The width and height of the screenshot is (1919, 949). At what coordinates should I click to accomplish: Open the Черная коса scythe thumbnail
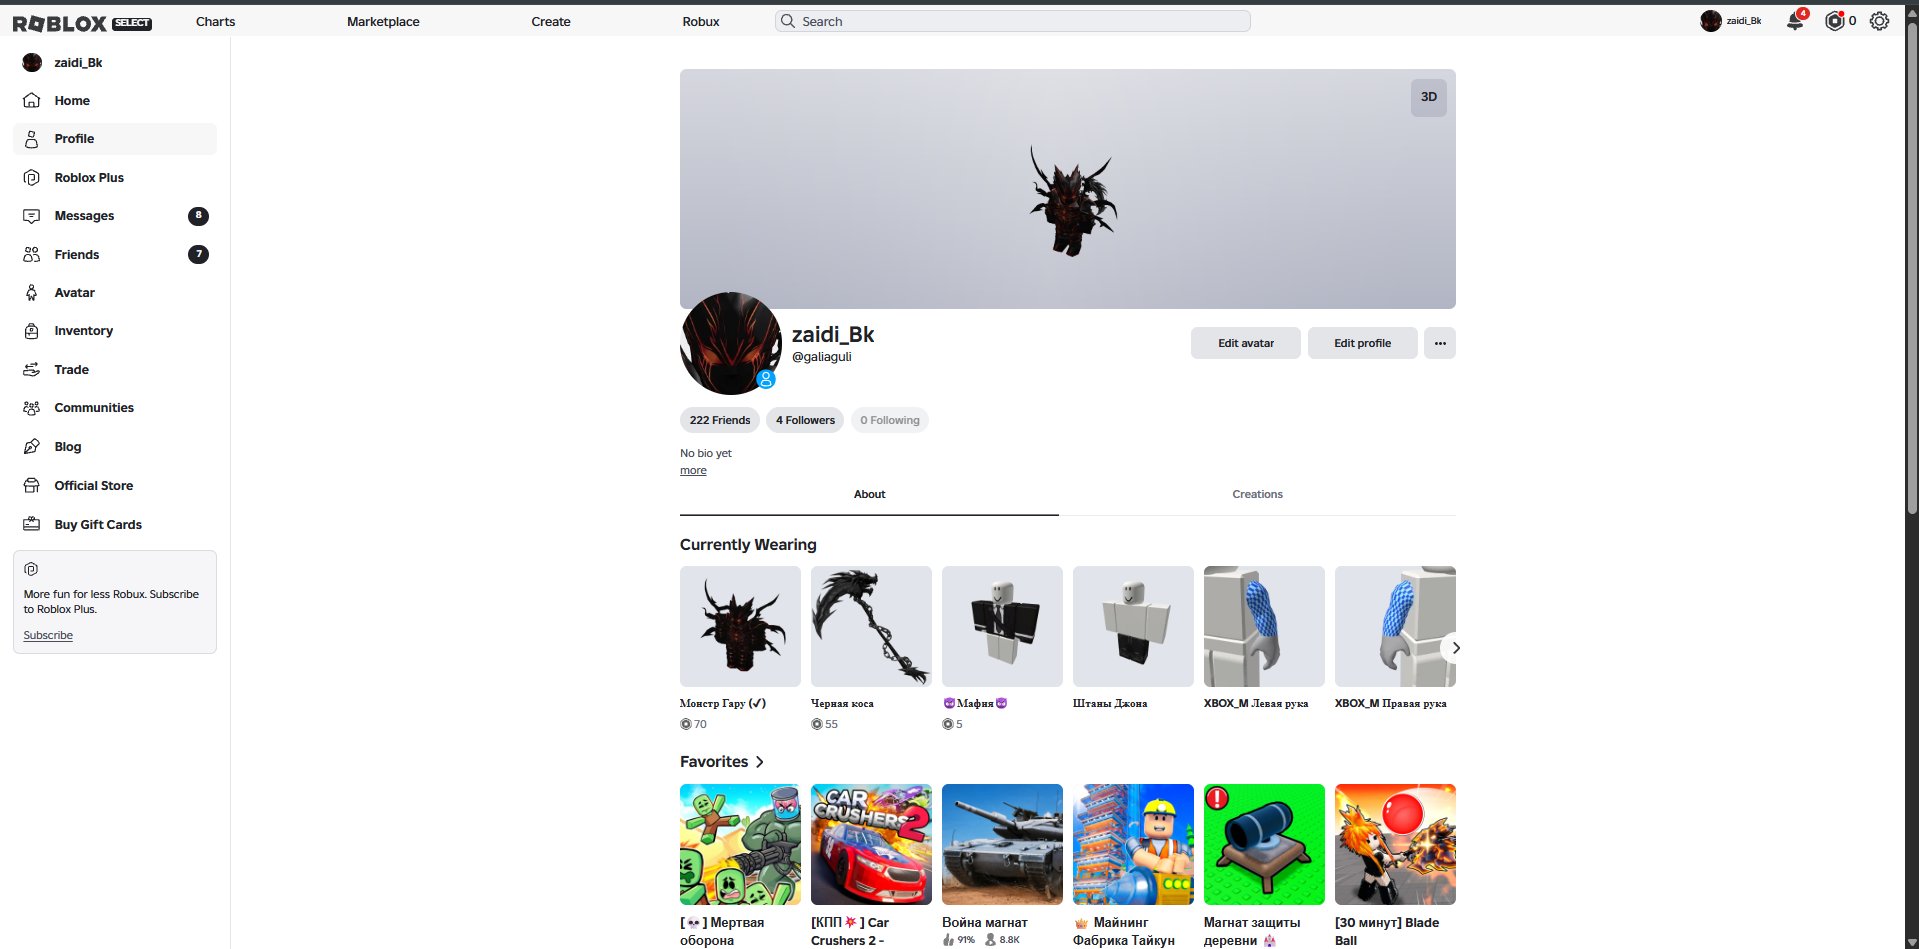(x=871, y=626)
